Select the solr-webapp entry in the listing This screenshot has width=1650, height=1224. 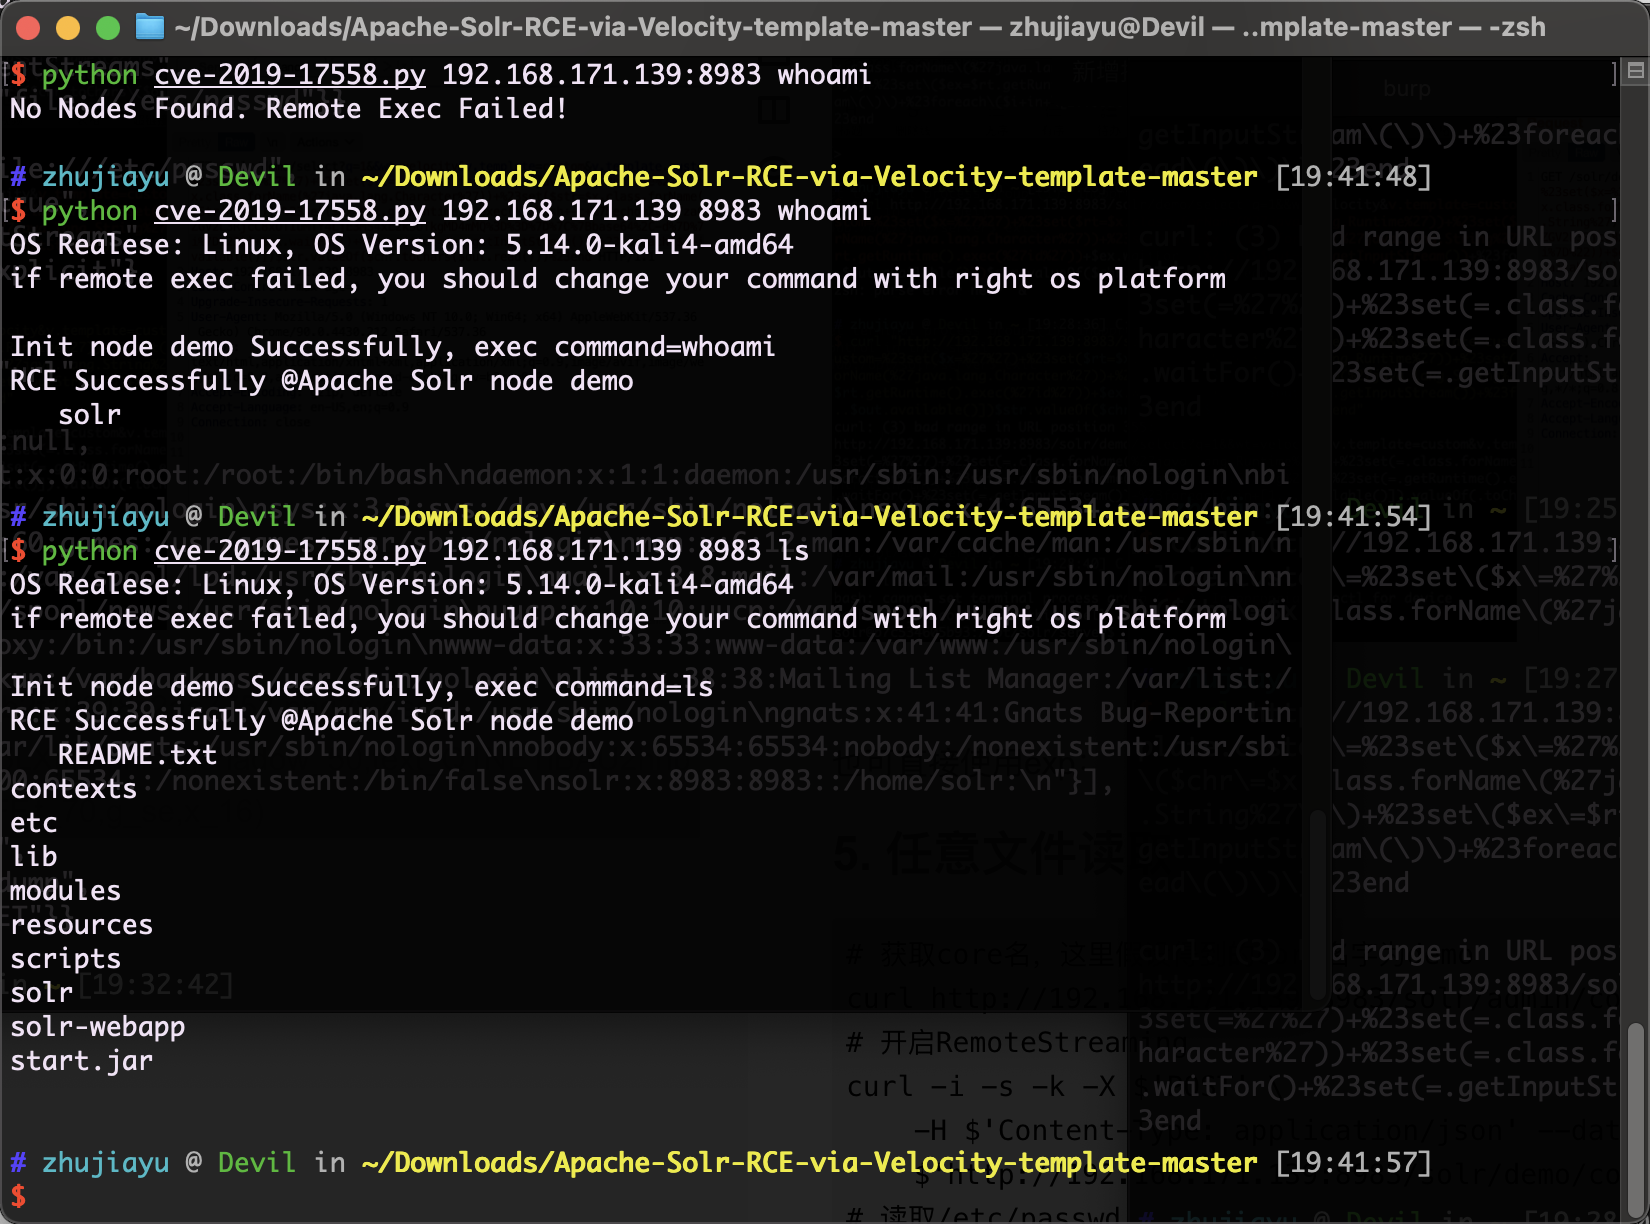[x=96, y=1026]
